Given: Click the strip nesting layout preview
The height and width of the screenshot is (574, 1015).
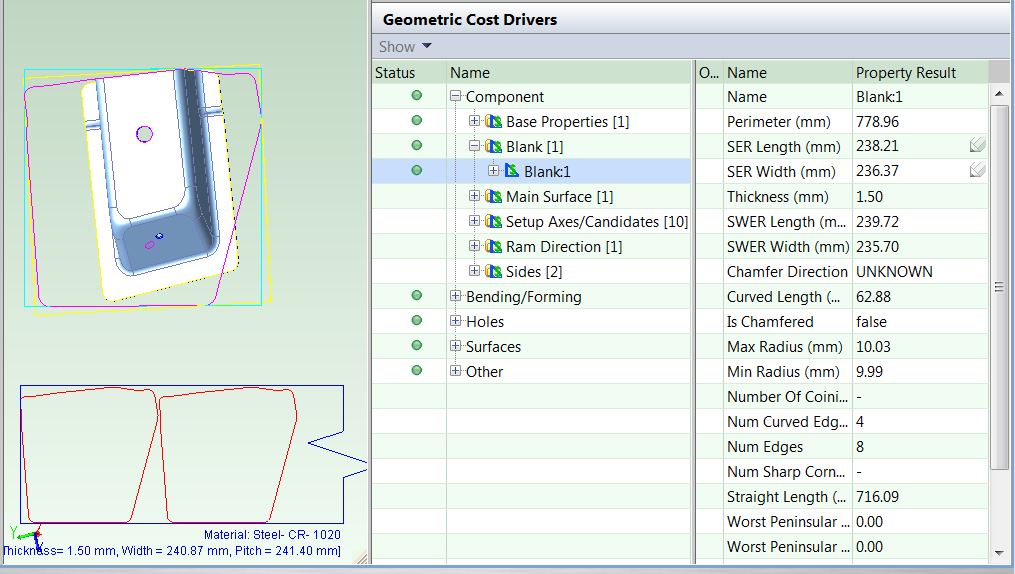Looking at the screenshot, I should click(x=180, y=455).
